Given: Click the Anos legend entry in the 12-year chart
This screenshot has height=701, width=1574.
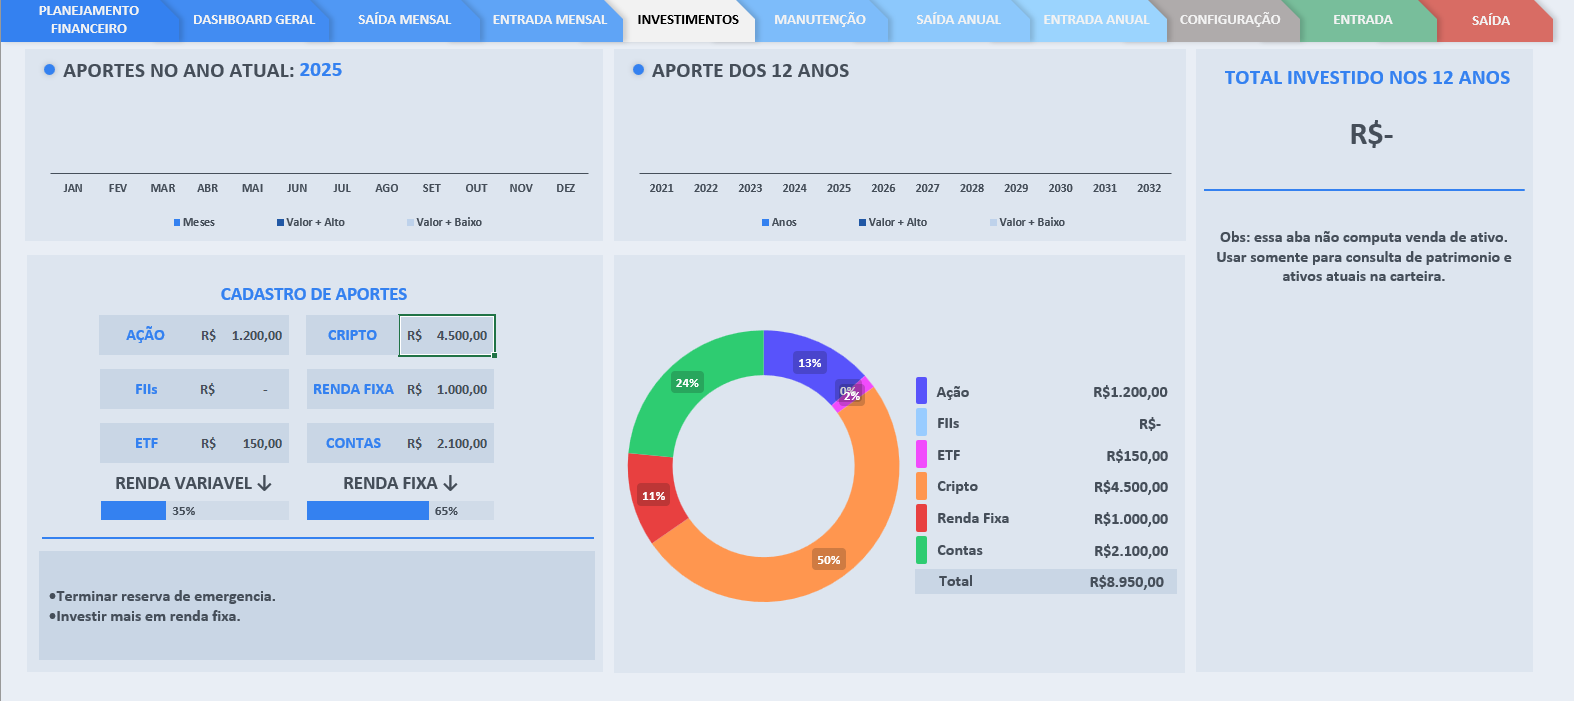Looking at the screenshot, I should (779, 222).
